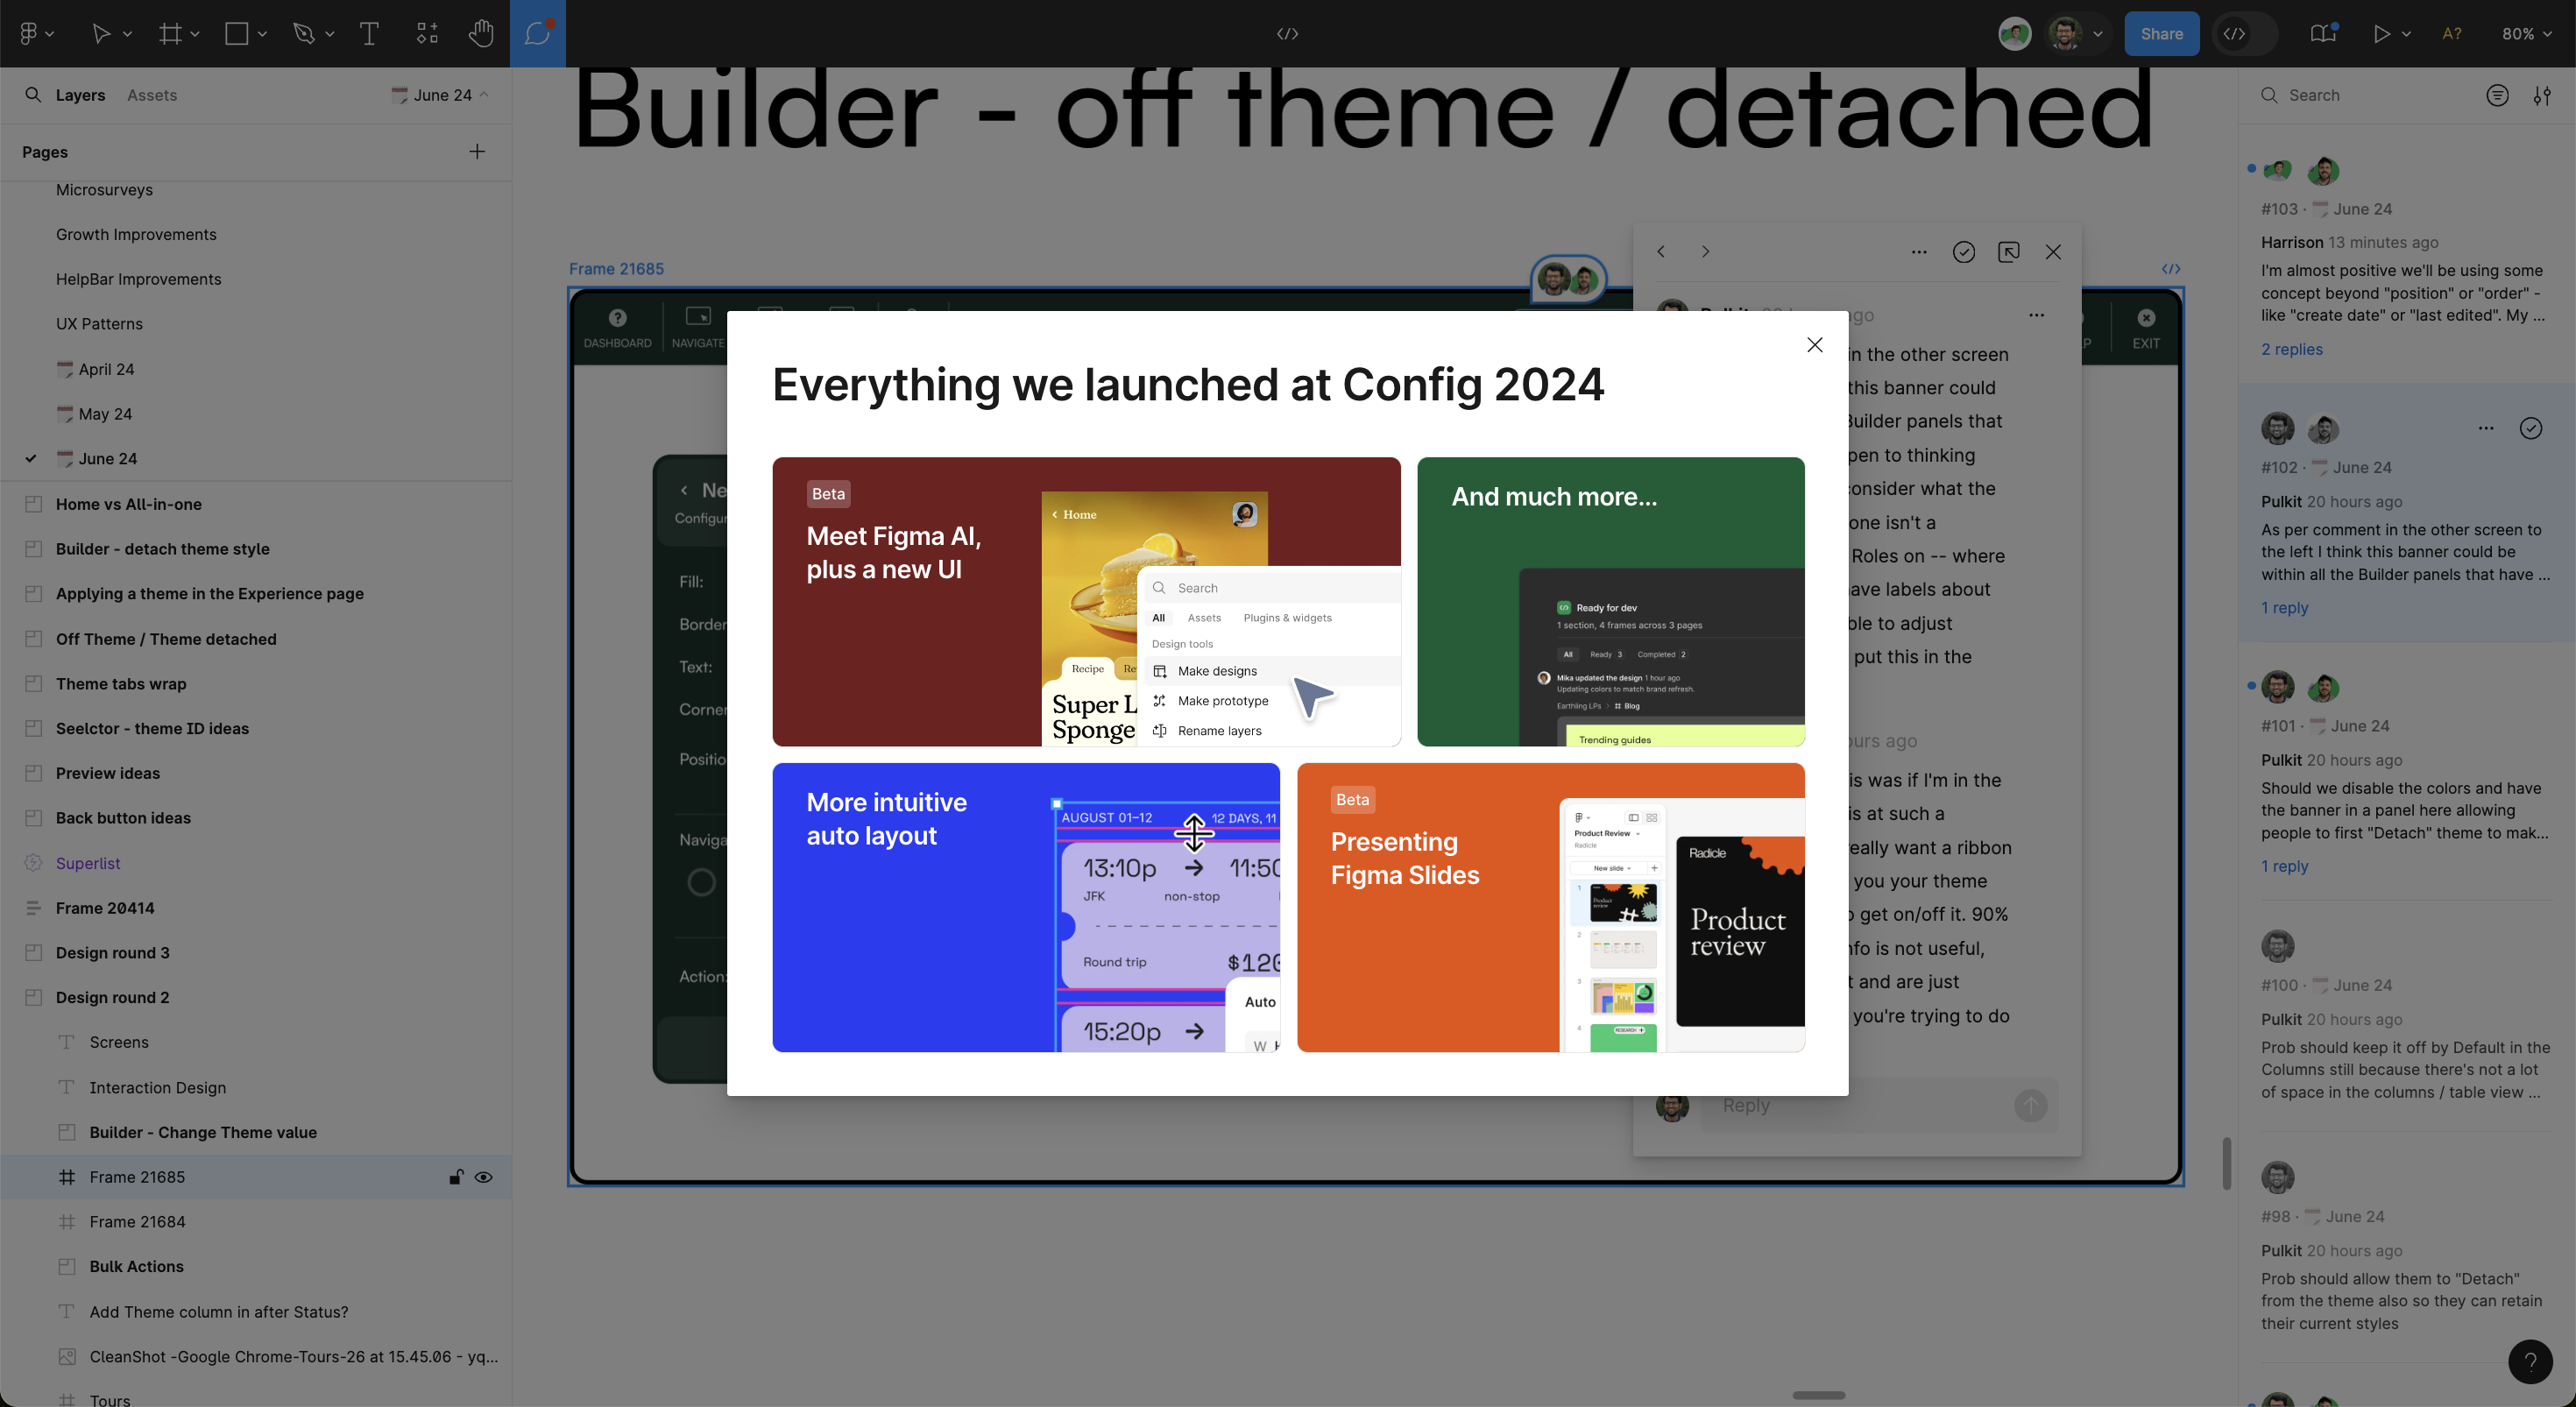Open 1 reply on comment #101
The height and width of the screenshot is (1407, 2576).
[x=2285, y=866]
